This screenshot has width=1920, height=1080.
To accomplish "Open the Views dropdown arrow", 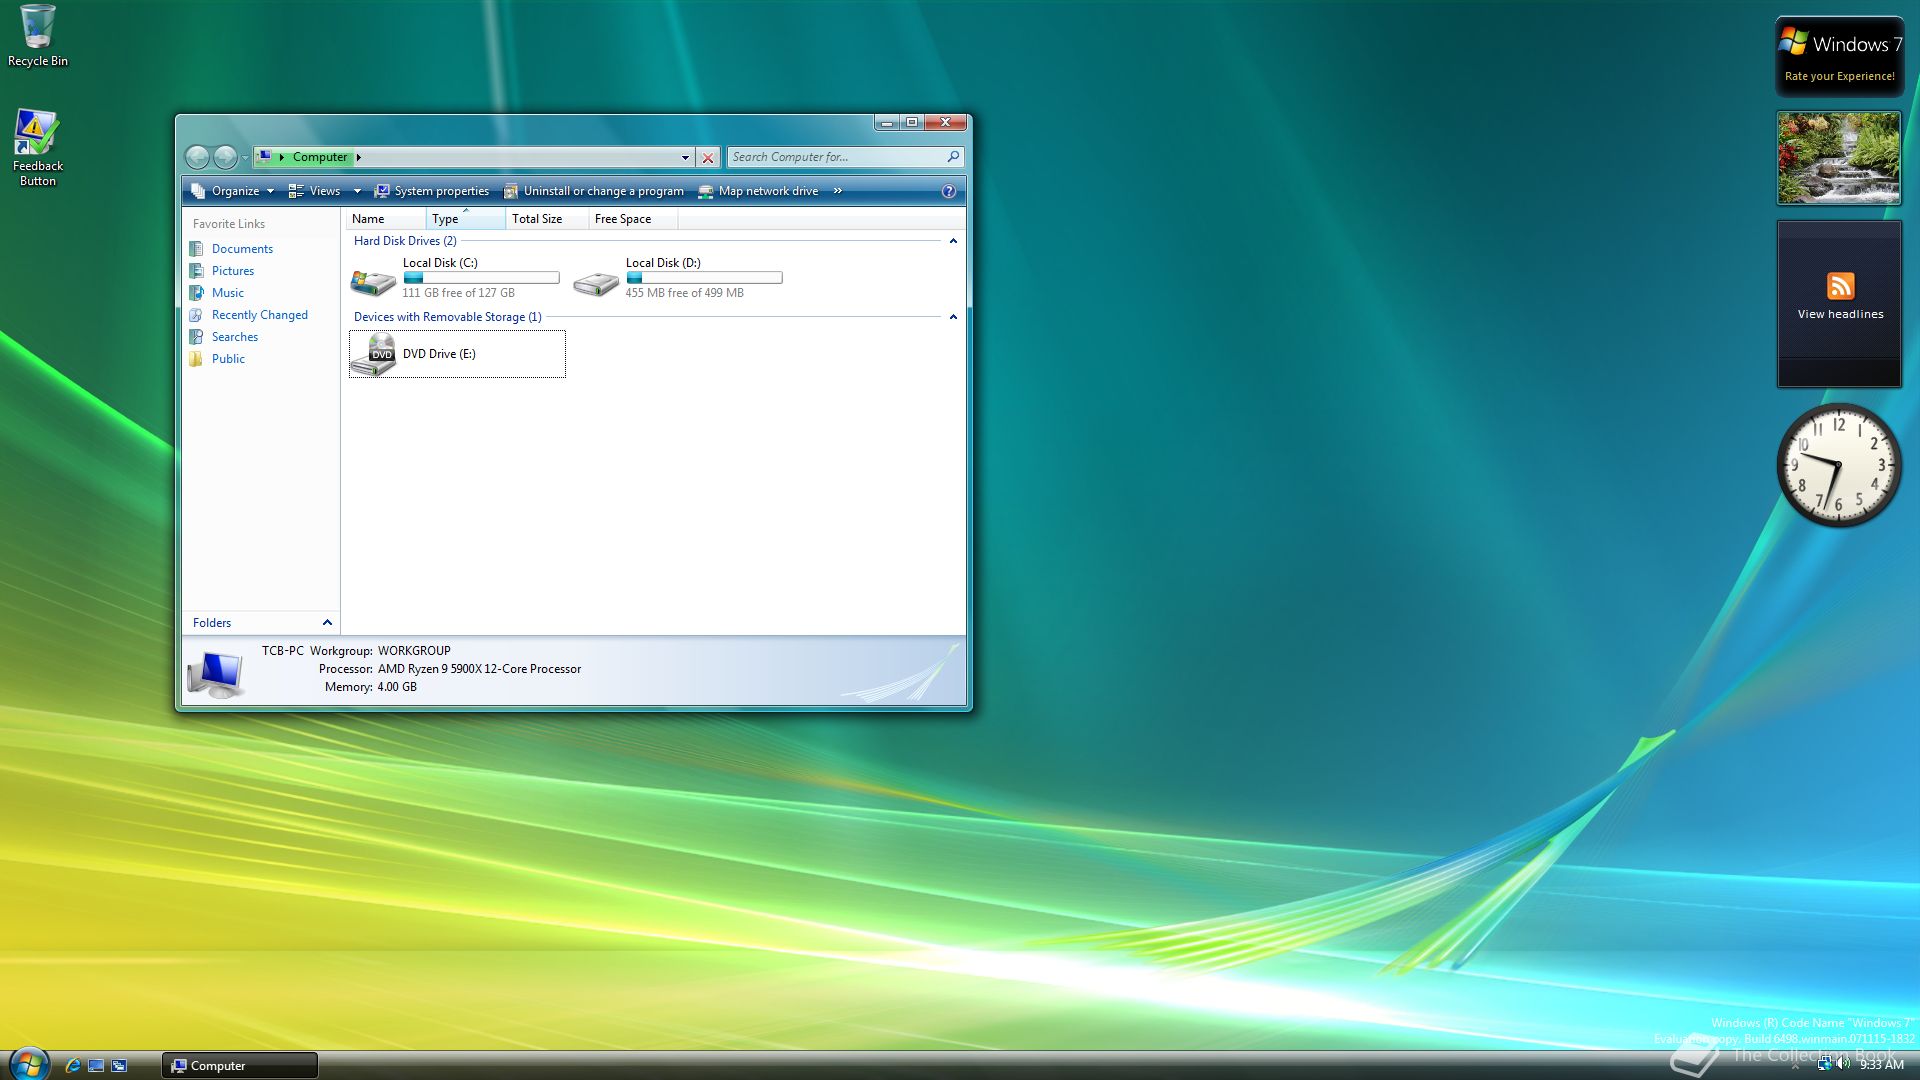I will [357, 191].
